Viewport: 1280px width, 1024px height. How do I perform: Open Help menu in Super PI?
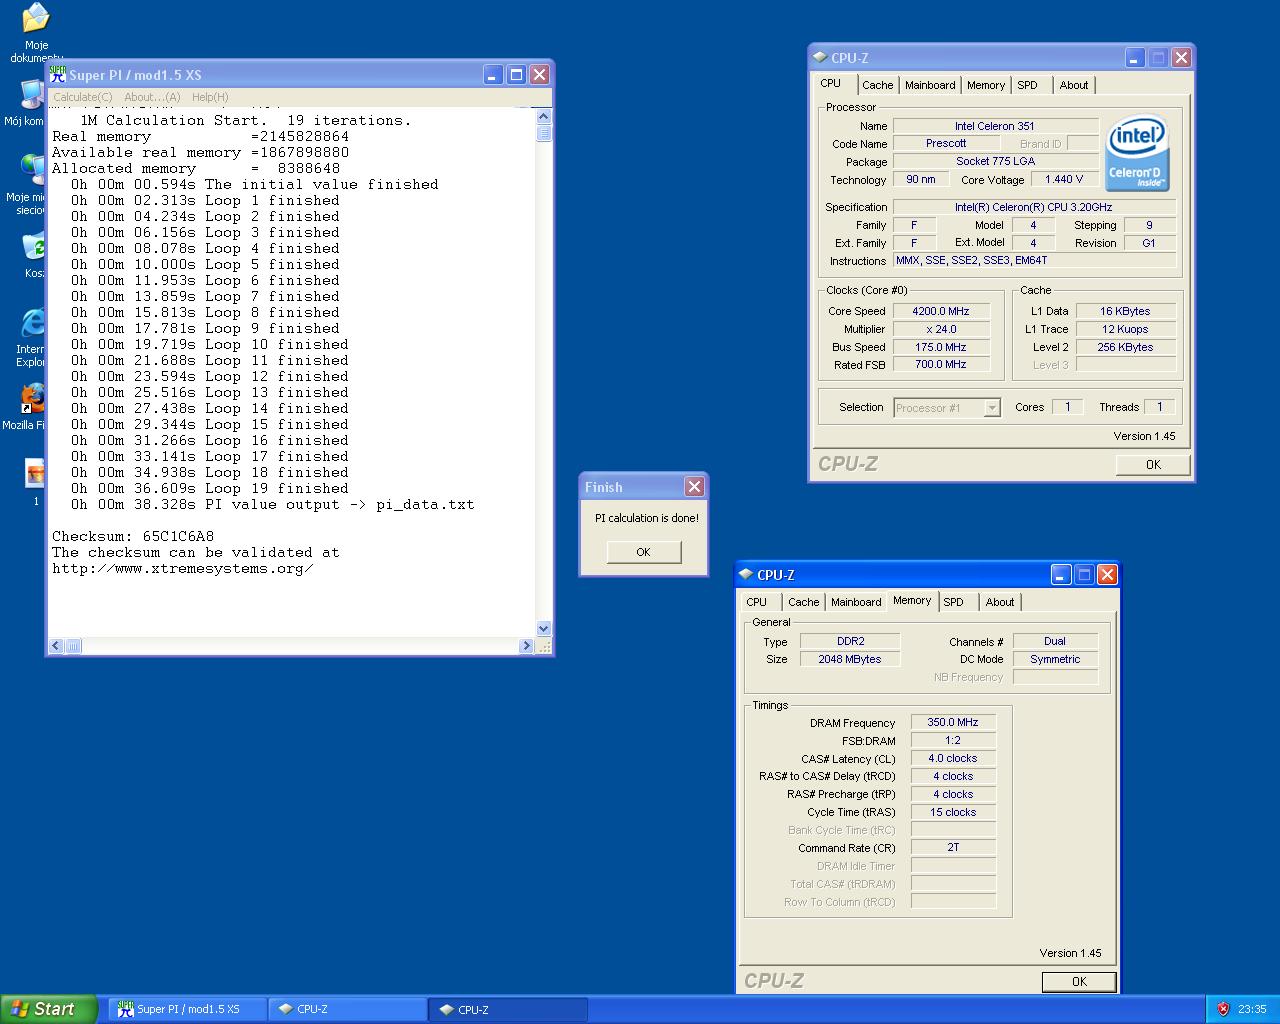pyautogui.click(x=210, y=97)
